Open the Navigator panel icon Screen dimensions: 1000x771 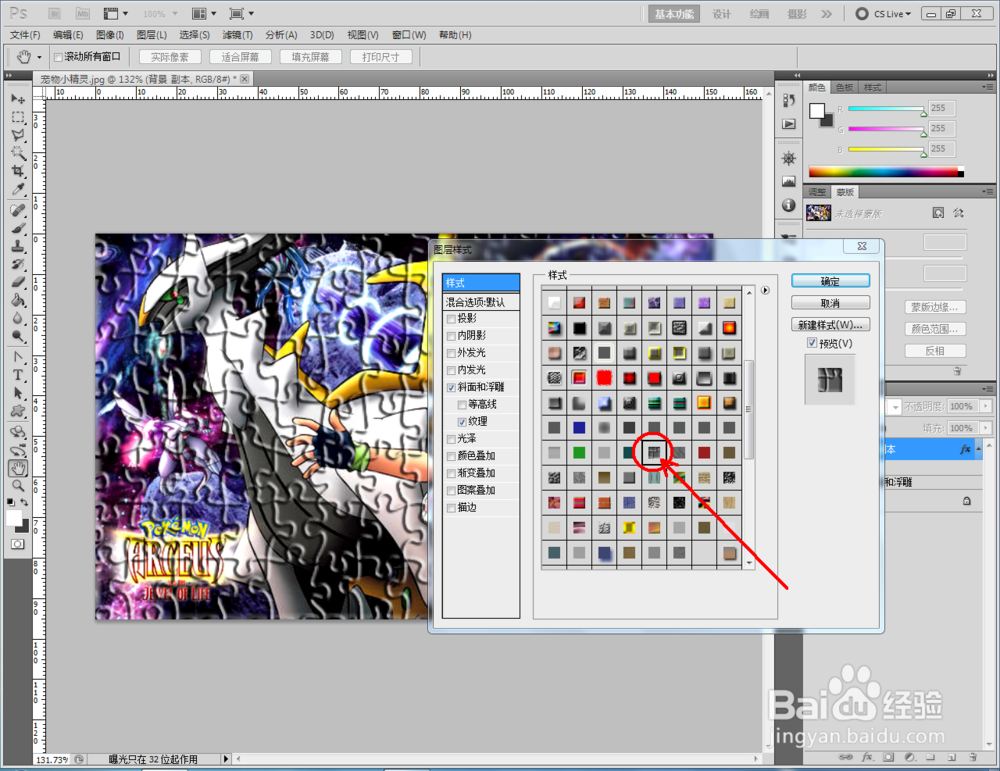(789, 158)
